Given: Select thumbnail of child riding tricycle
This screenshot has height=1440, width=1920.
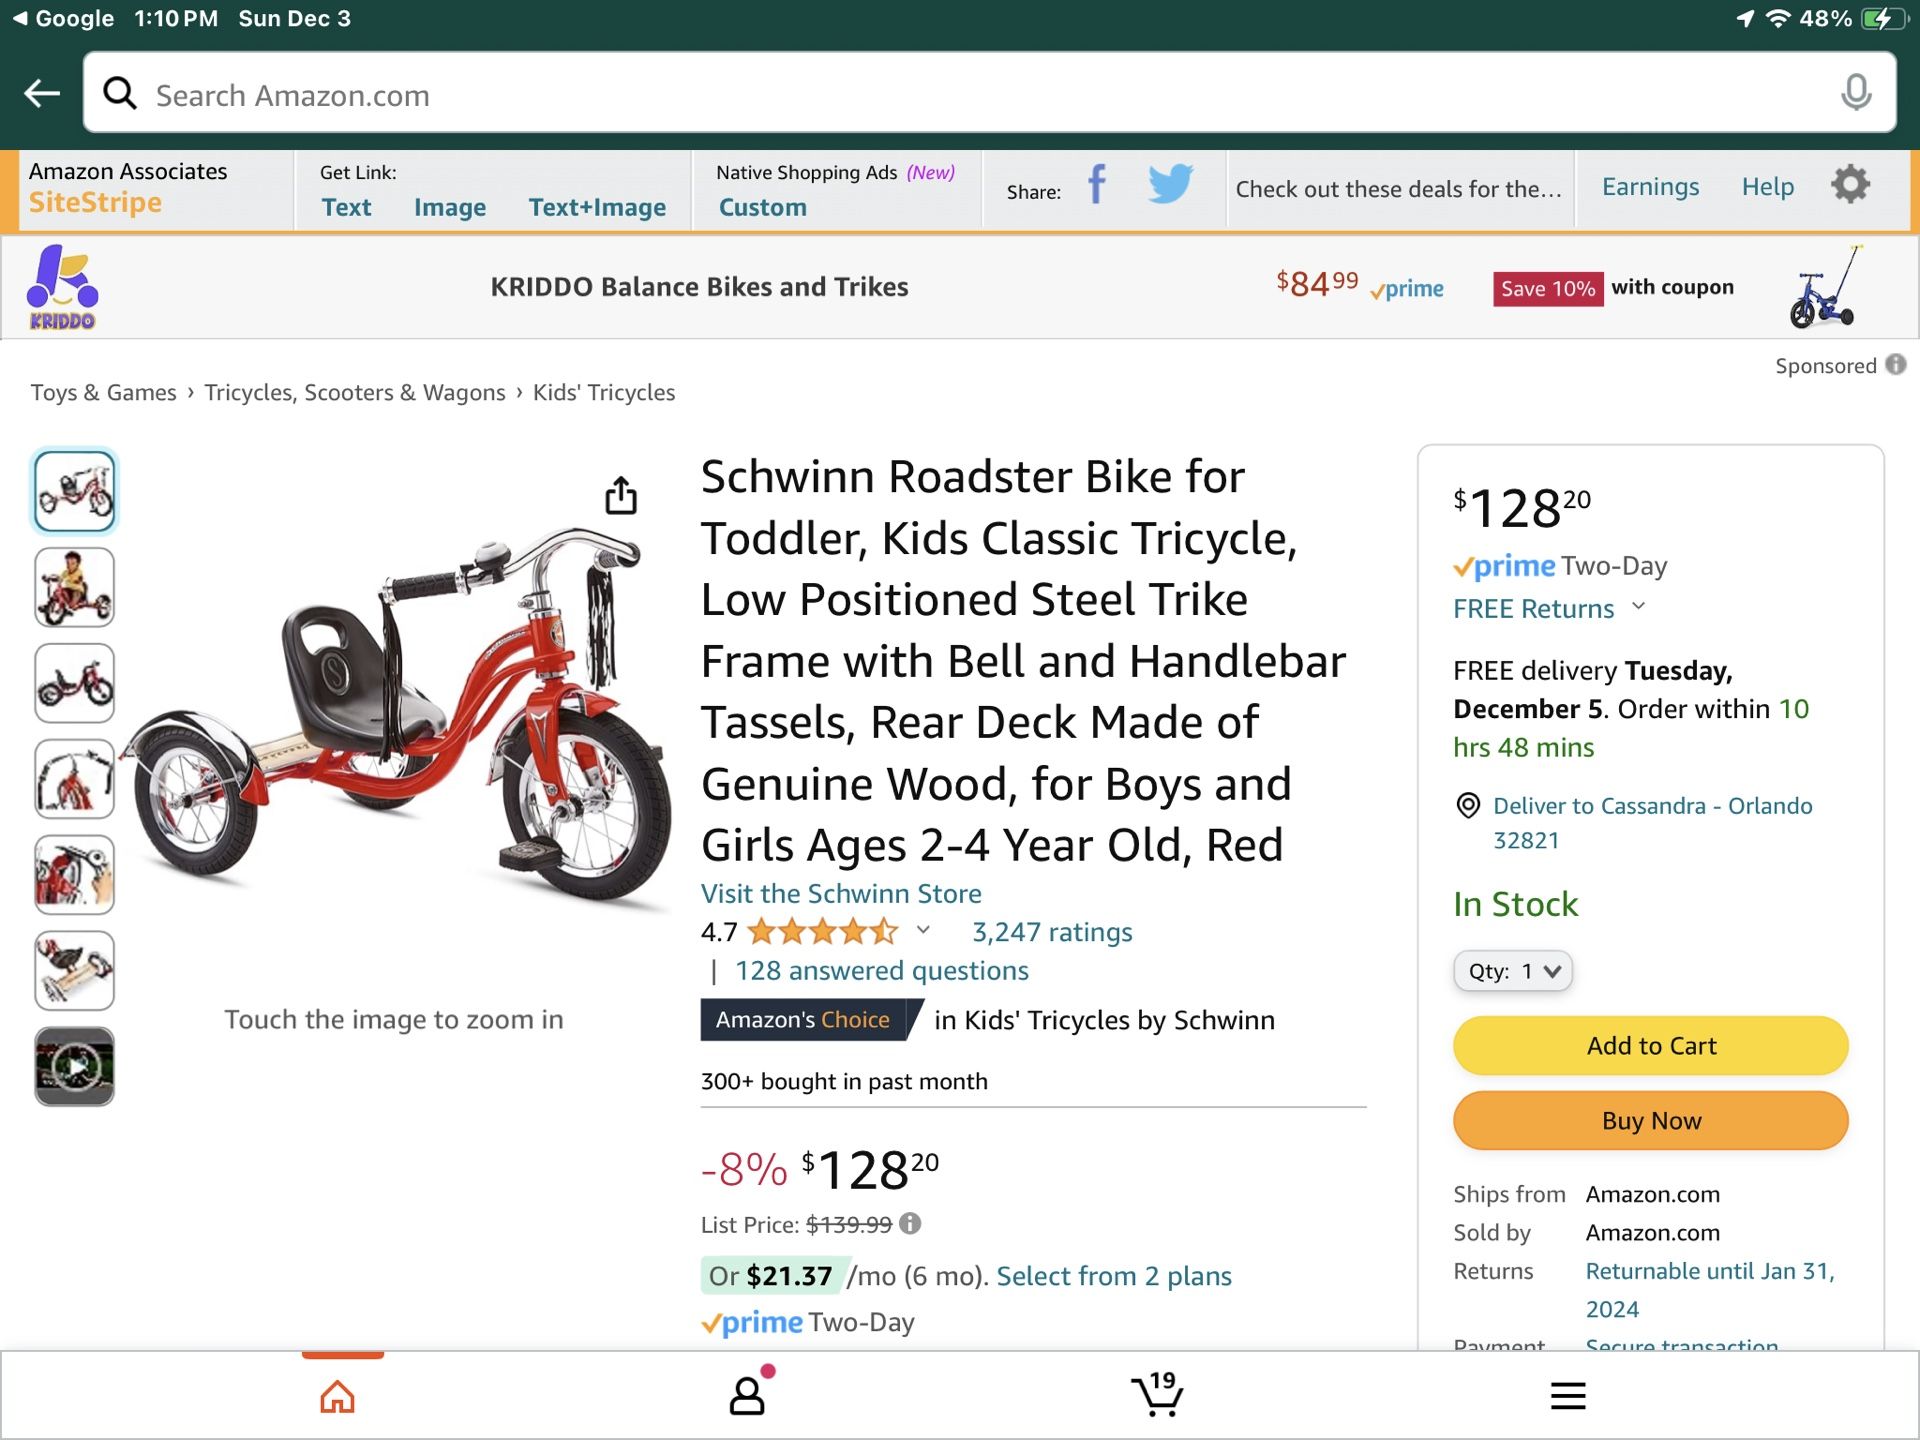Looking at the screenshot, I should pyautogui.click(x=75, y=587).
